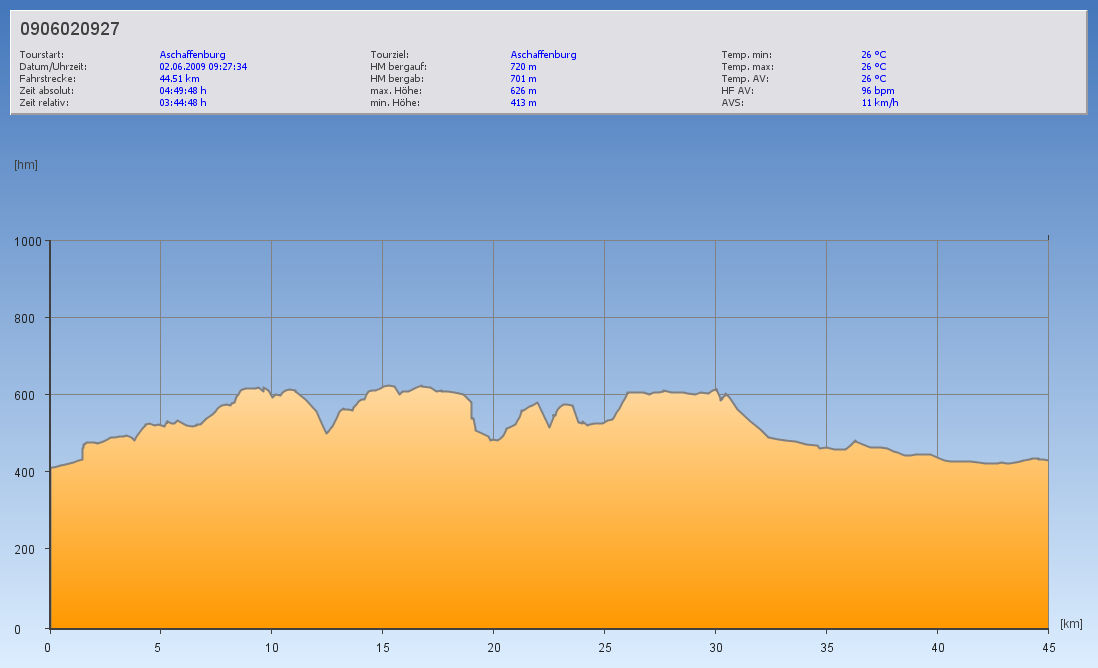Image resolution: width=1098 pixels, height=668 pixels.
Task: Select the Zeit absolut value 04:49:48 h
Action: click(x=183, y=91)
